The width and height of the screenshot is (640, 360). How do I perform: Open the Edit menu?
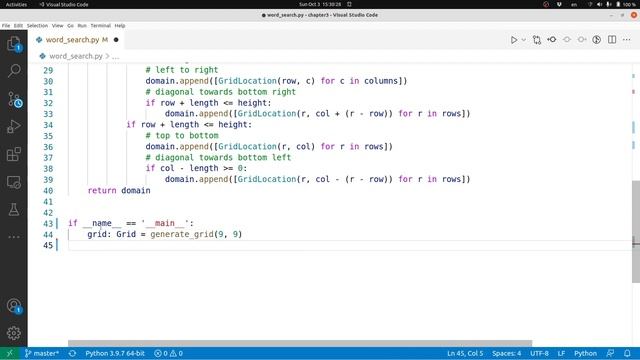[18, 25]
